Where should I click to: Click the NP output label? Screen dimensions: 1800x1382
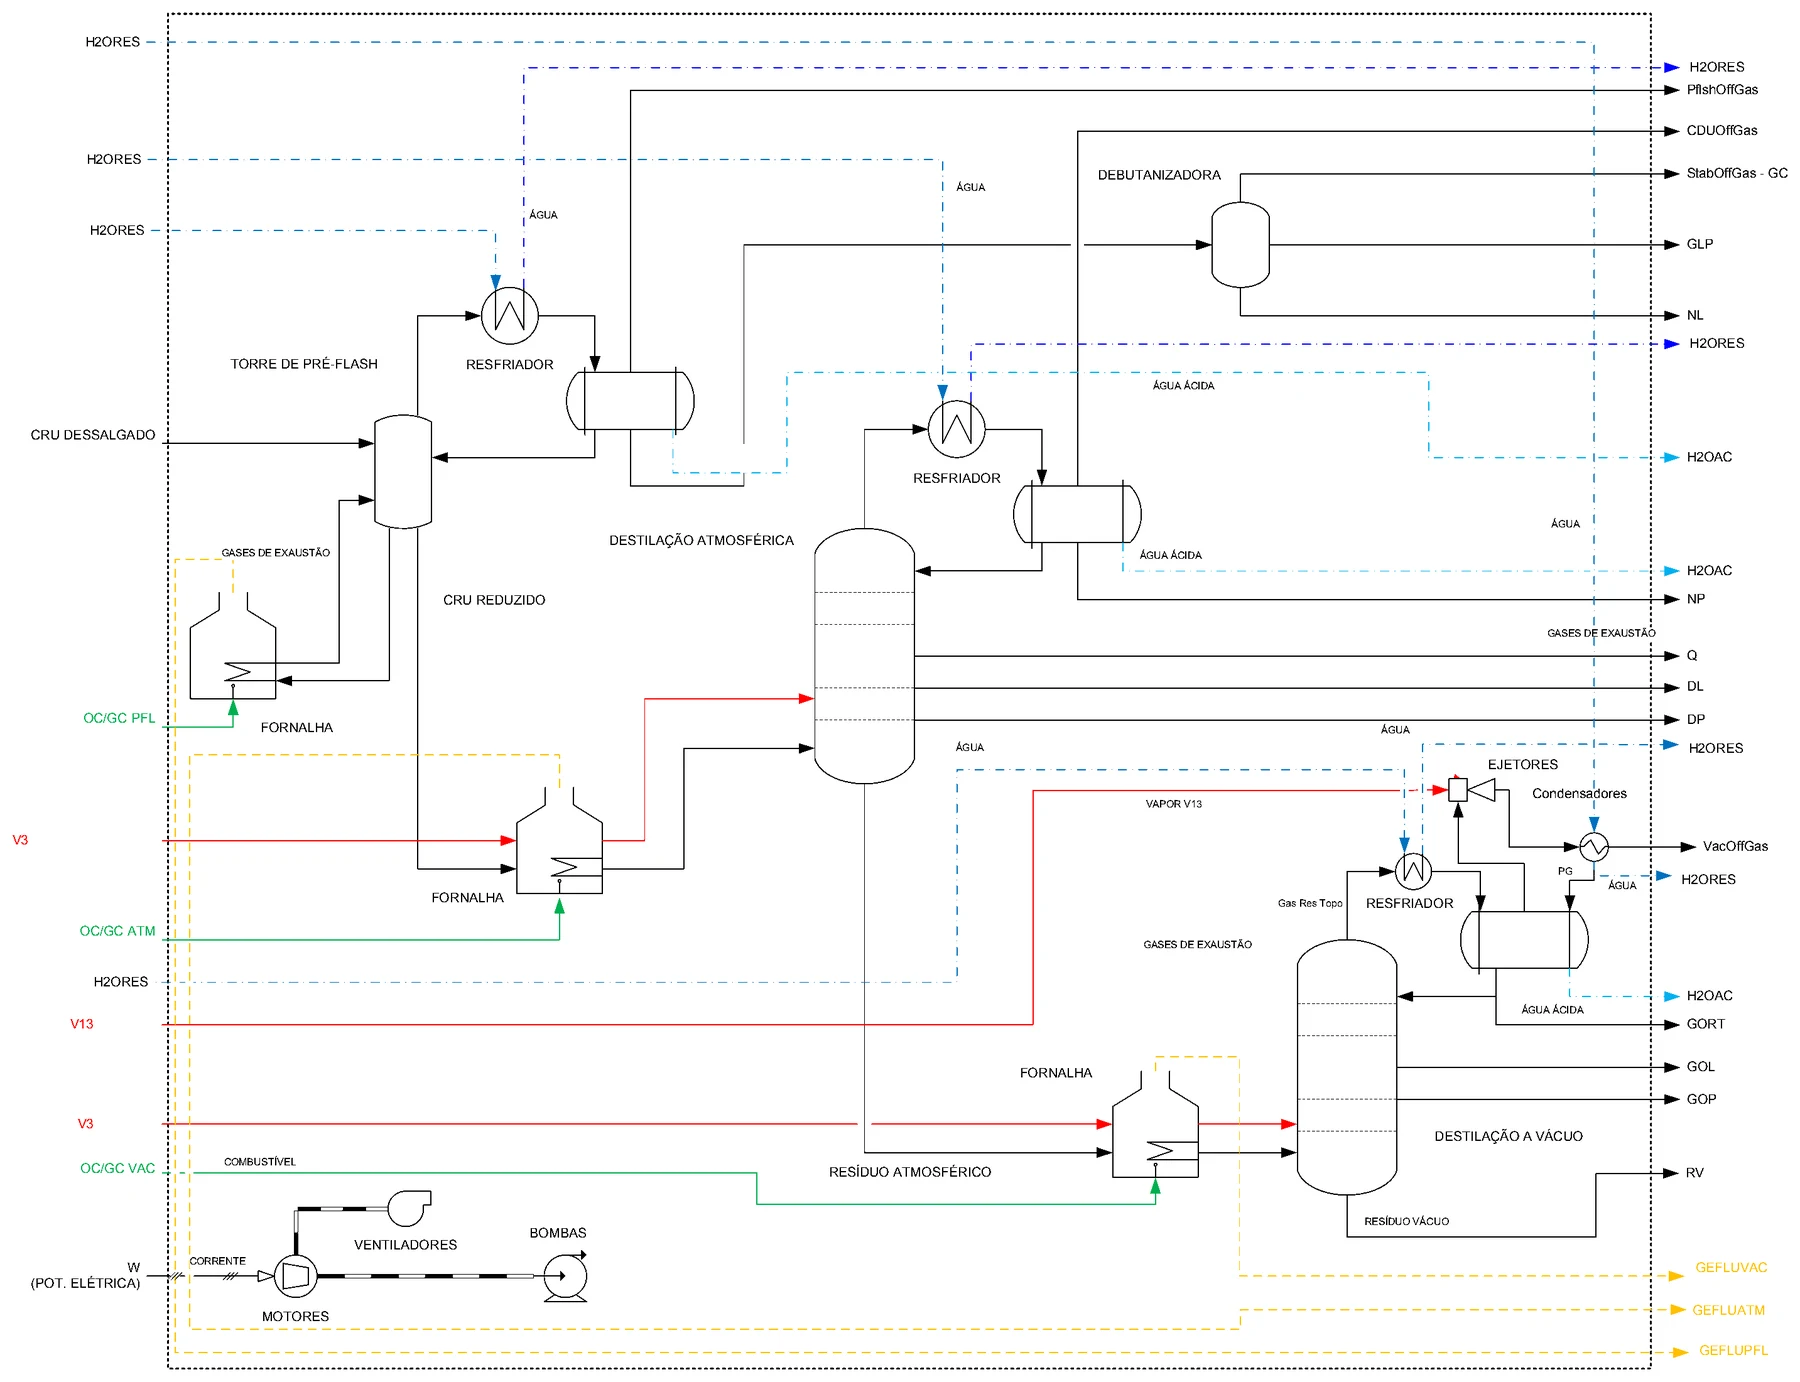pyautogui.click(x=1696, y=599)
